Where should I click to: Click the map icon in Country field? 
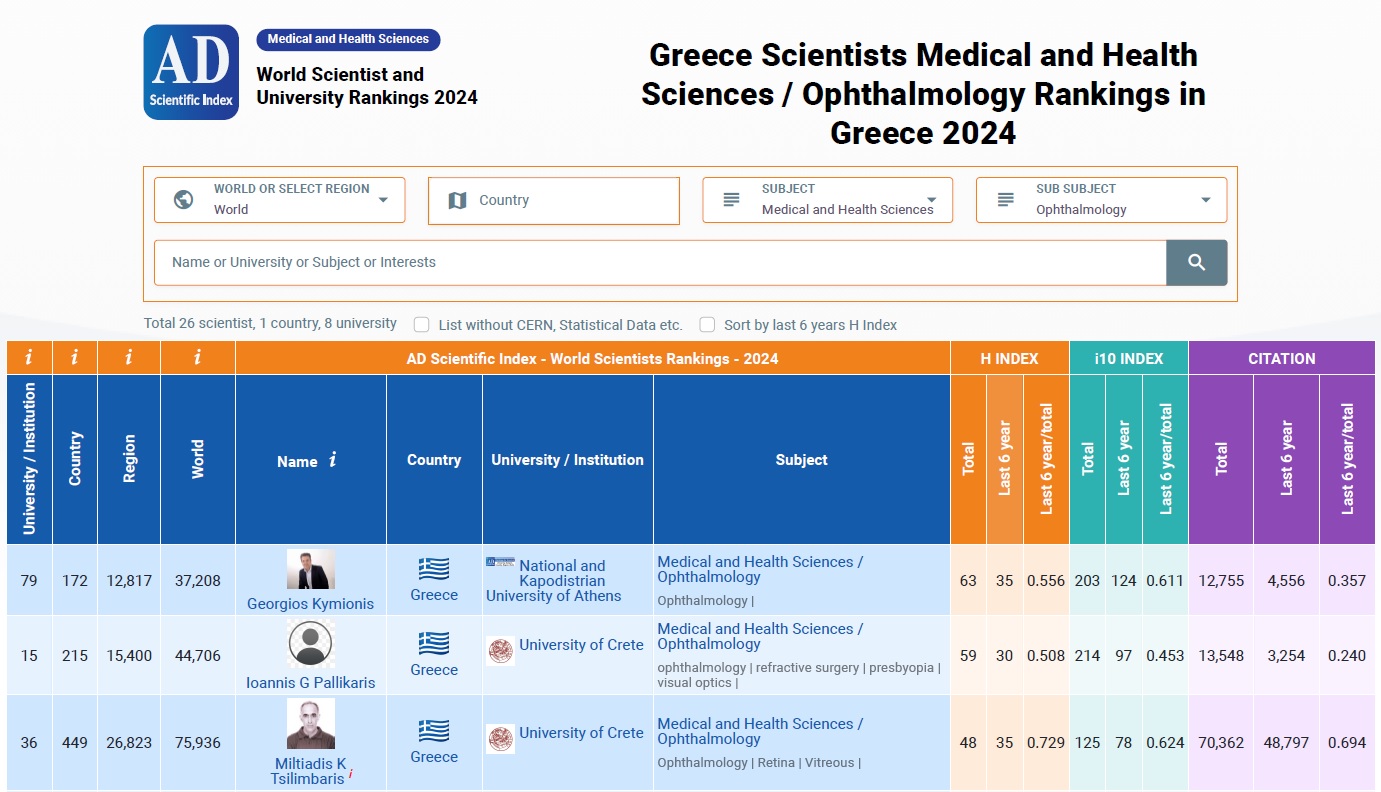[457, 200]
